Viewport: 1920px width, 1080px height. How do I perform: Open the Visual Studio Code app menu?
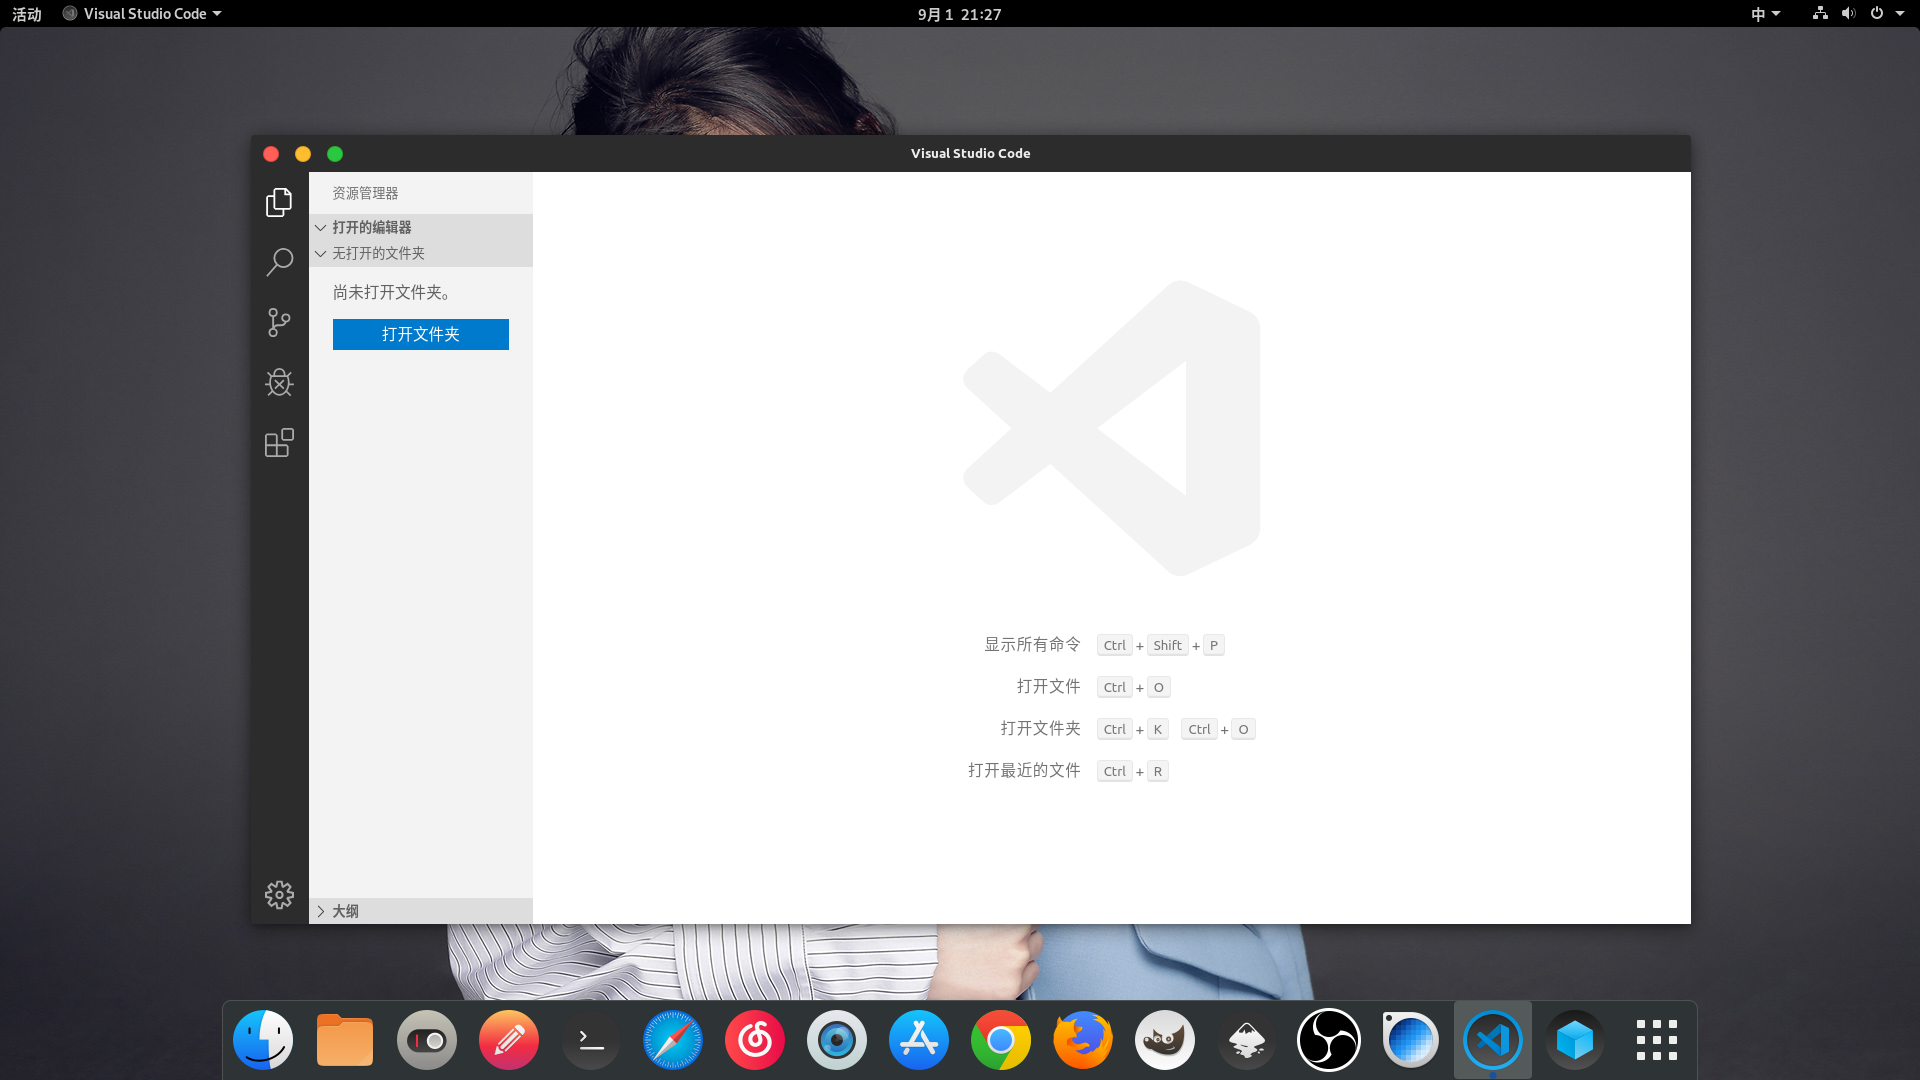coord(142,14)
